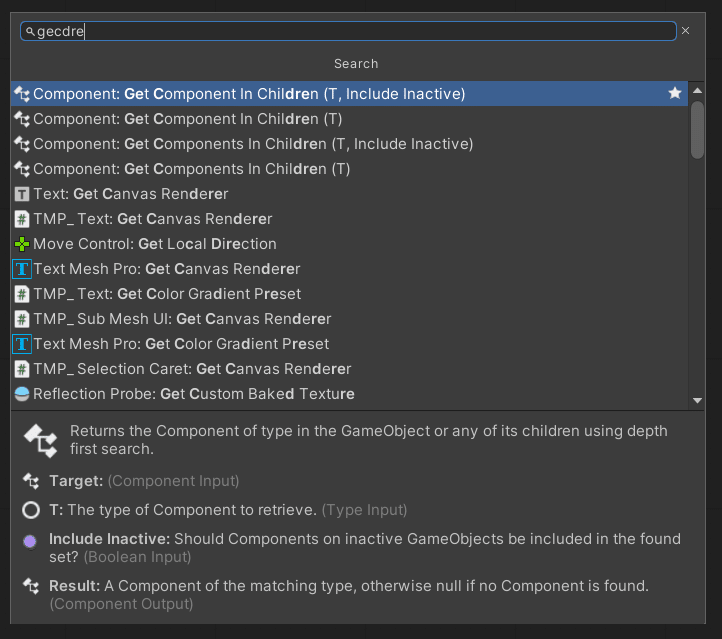Click the magnifier icon in the search box

(x=30, y=32)
